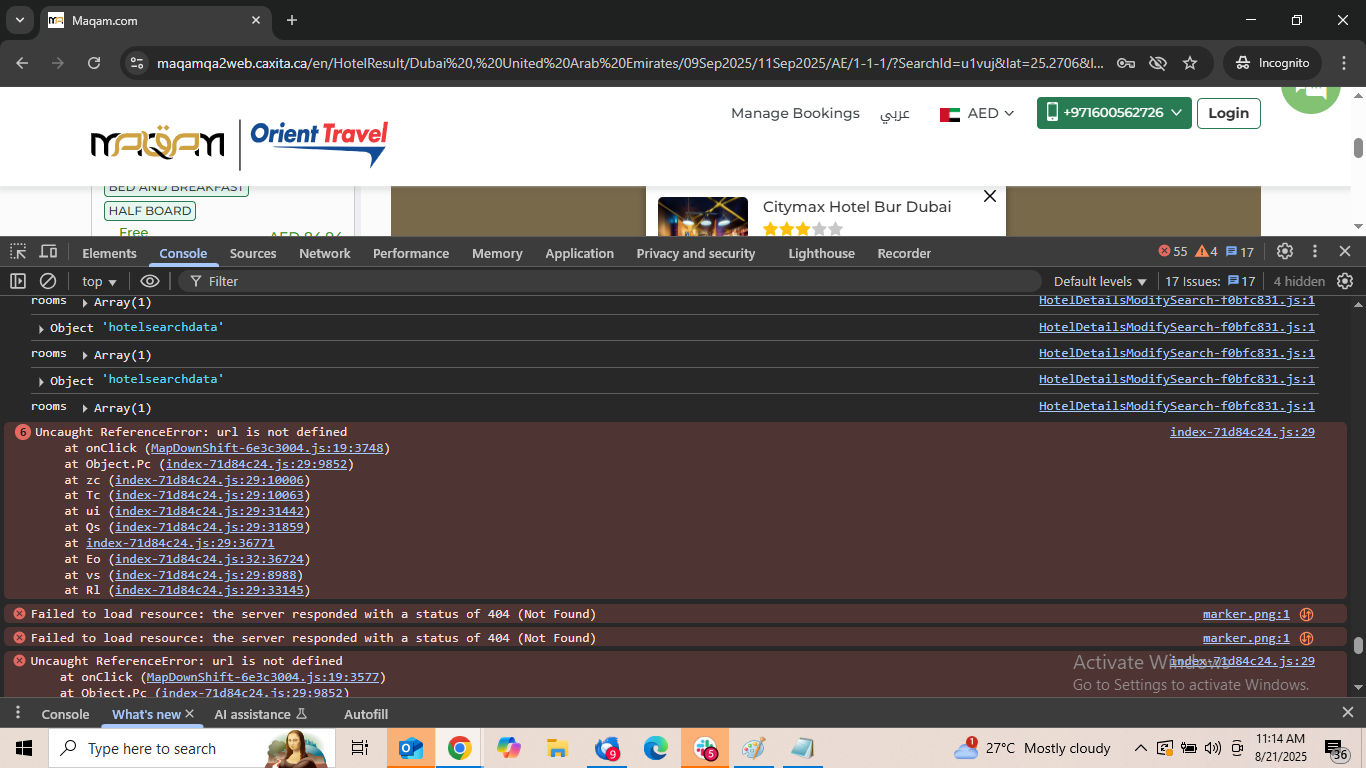Screen dimensions: 1366x768
Task: Open live expression eye icon
Action: tap(150, 282)
